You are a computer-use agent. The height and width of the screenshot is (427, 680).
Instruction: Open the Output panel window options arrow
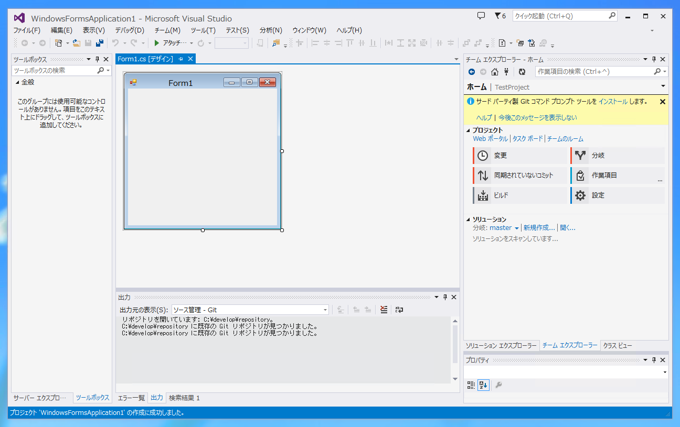(x=436, y=297)
